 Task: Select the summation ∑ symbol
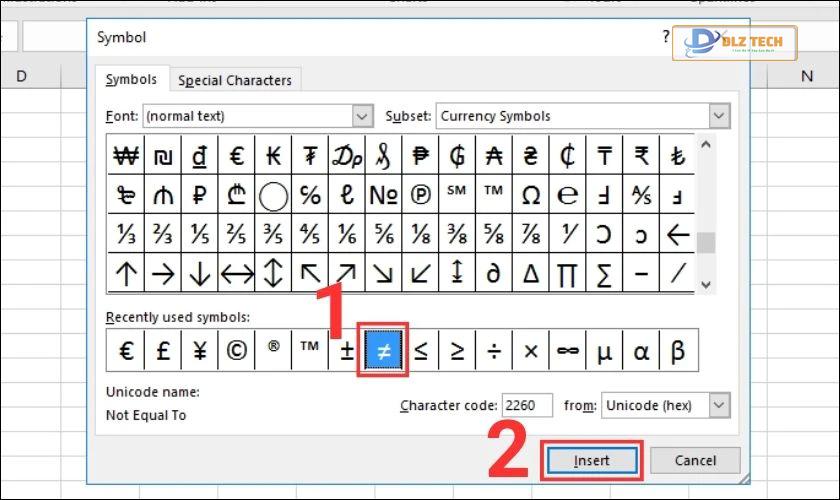(604, 273)
